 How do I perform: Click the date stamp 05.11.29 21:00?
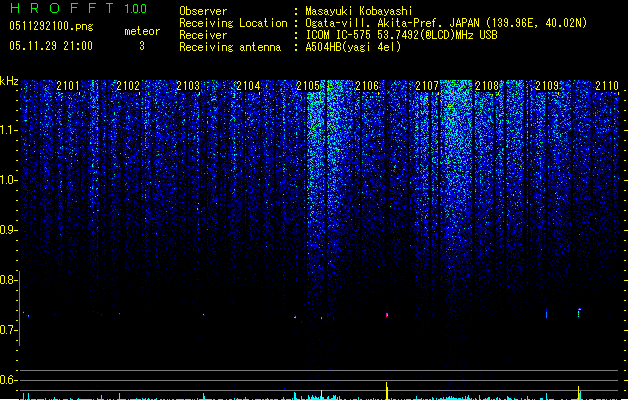pyautogui.click(x=51, y=46)
